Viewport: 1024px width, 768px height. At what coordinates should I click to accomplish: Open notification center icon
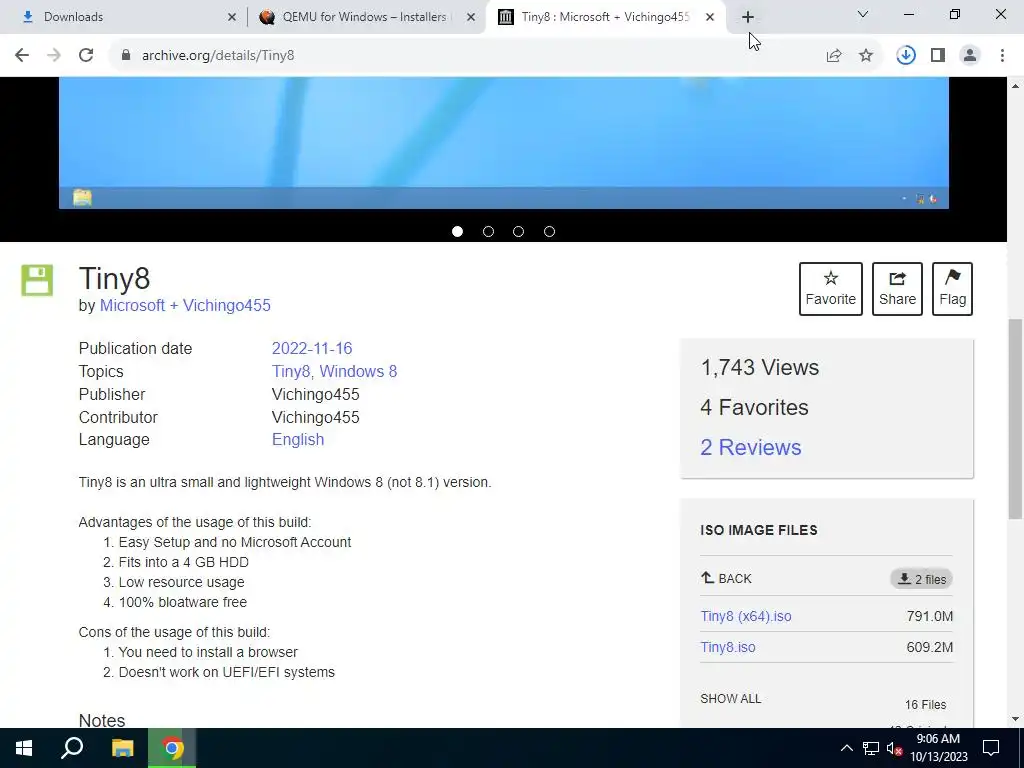[991, 748]
